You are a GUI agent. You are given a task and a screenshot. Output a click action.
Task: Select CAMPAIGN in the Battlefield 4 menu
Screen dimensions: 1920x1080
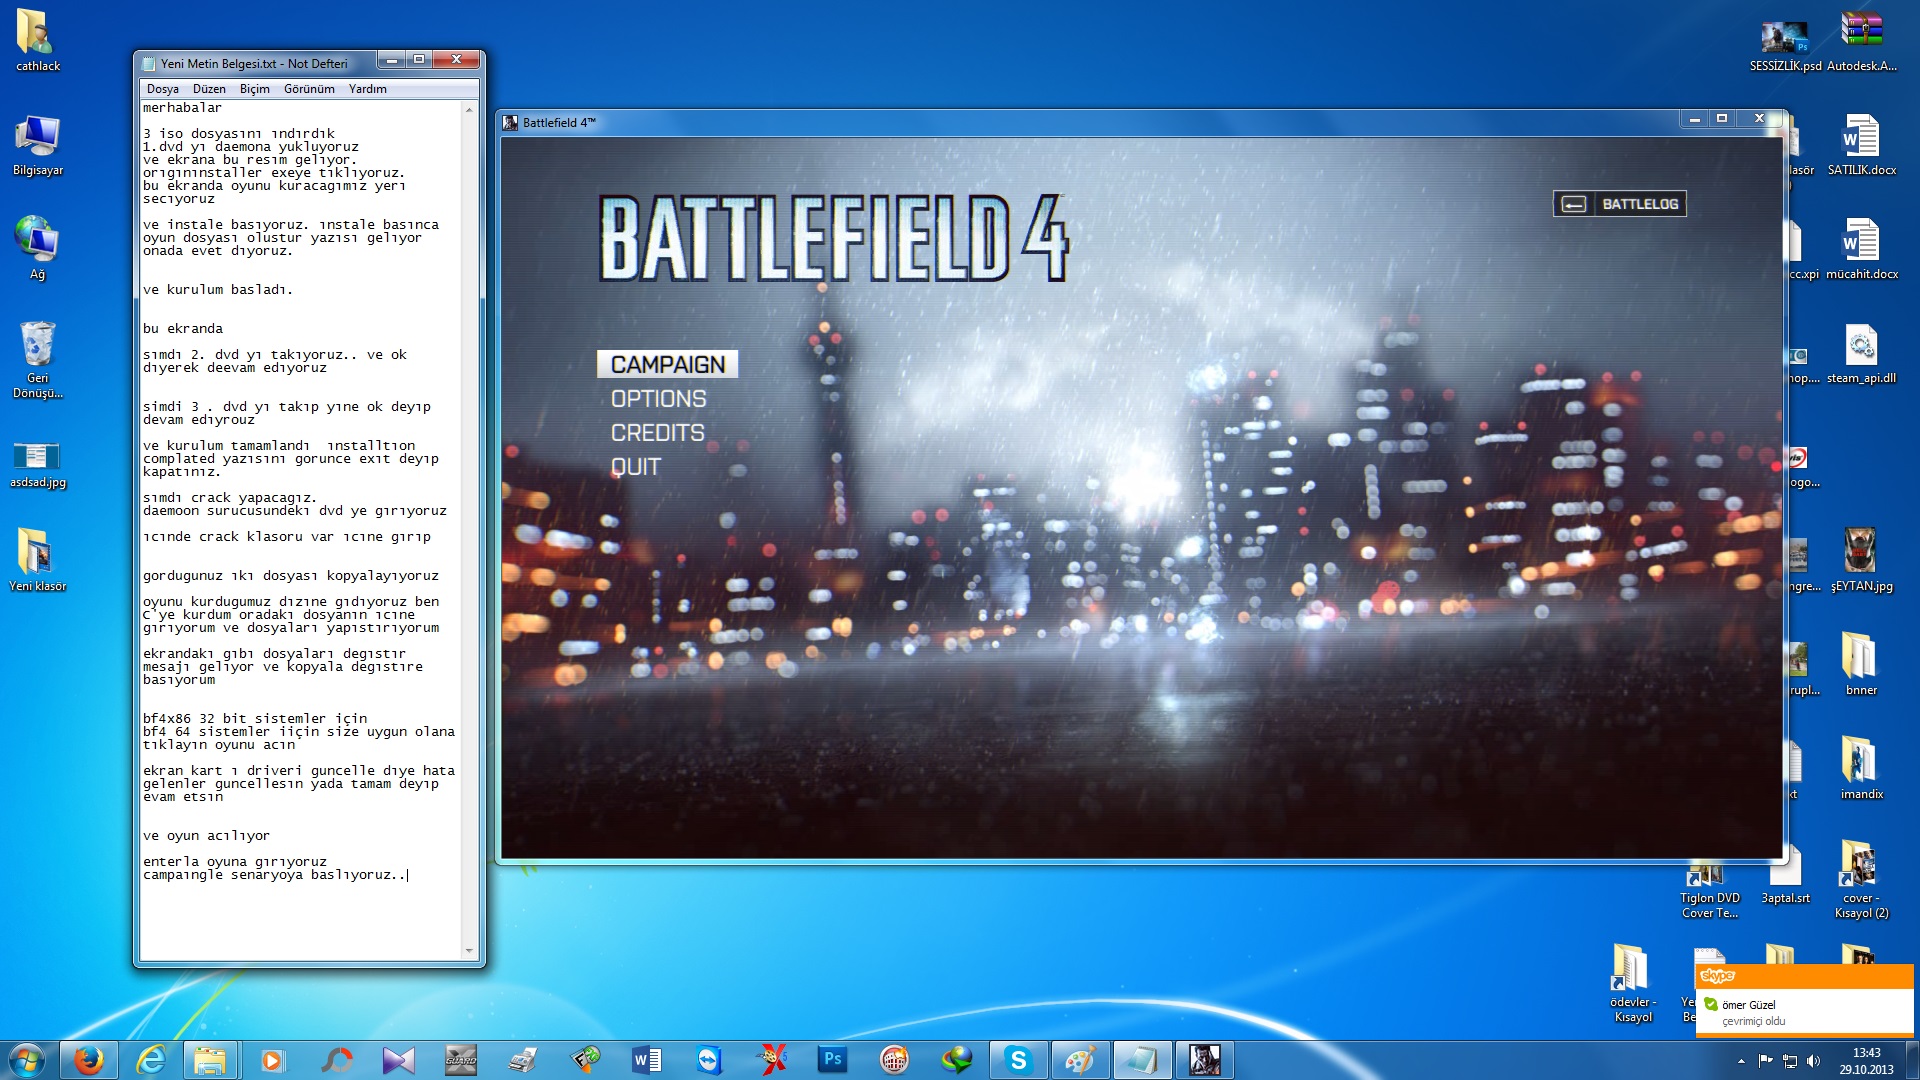pos(667,365)
